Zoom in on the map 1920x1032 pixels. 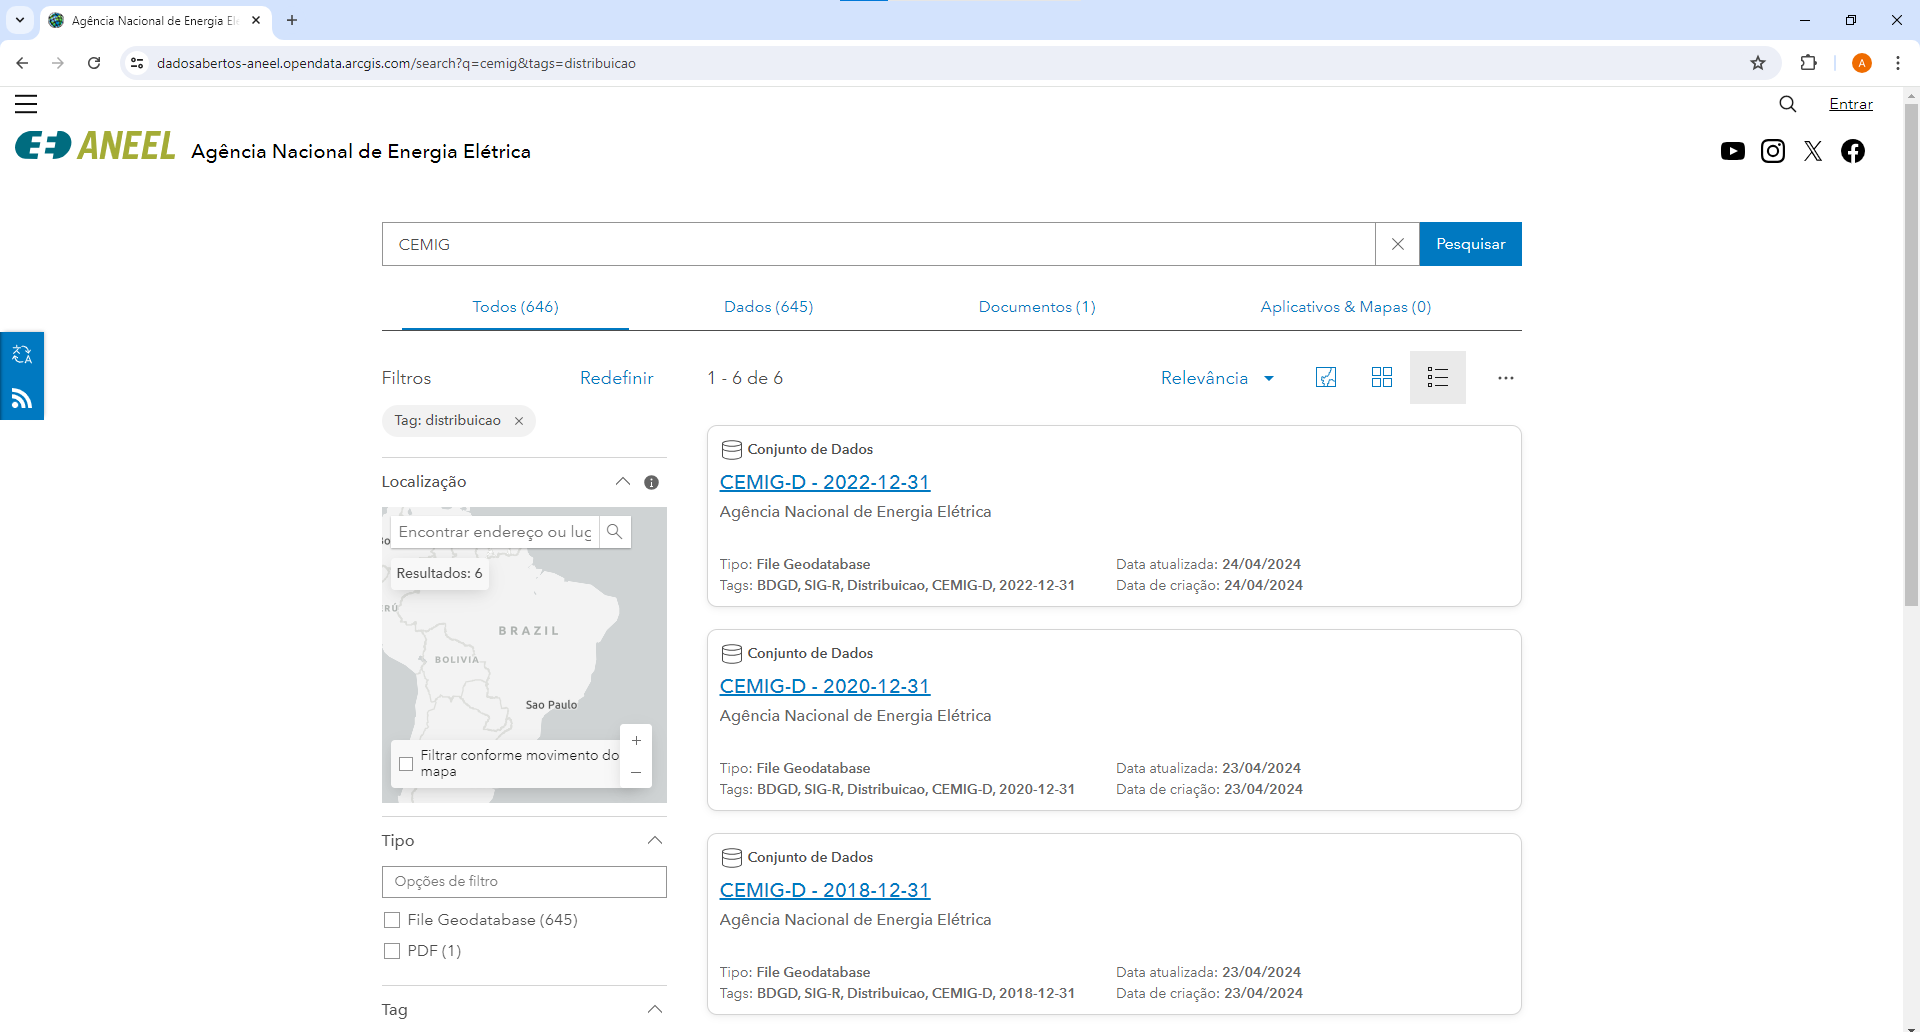click(x=636, y=741)
